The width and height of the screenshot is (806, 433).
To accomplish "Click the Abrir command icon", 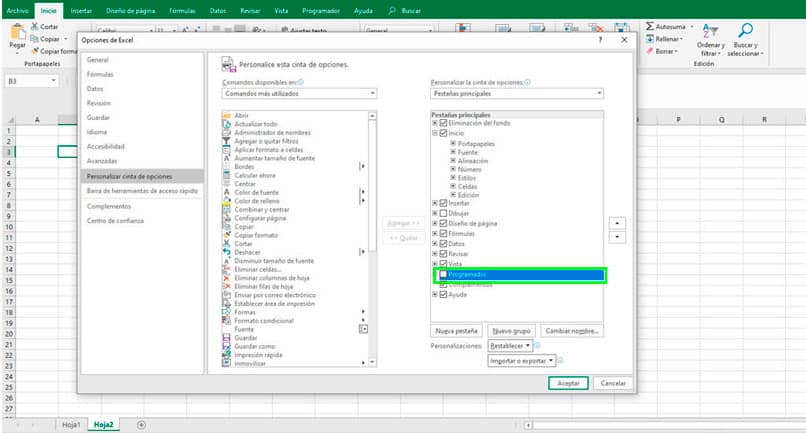I will pyautogui.click(x=226, y=116).
